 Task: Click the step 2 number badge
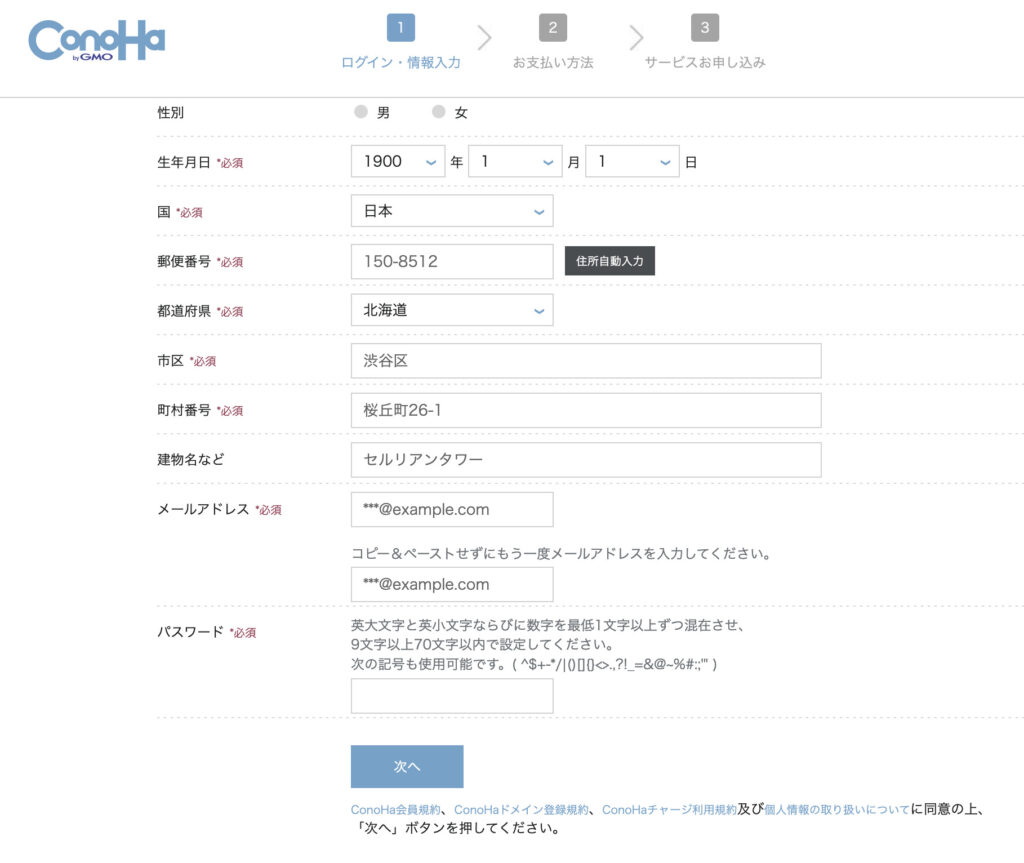552,27
